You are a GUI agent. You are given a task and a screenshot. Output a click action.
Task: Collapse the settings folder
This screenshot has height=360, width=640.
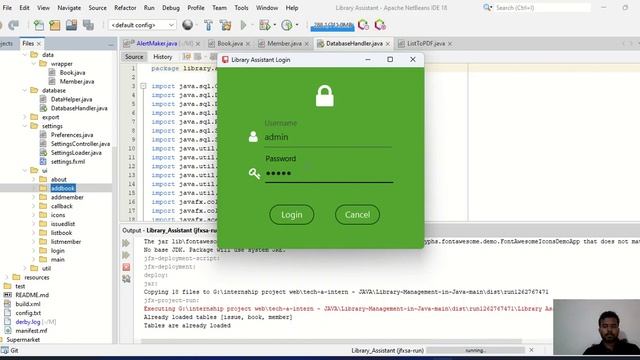(x=25, y=126)
